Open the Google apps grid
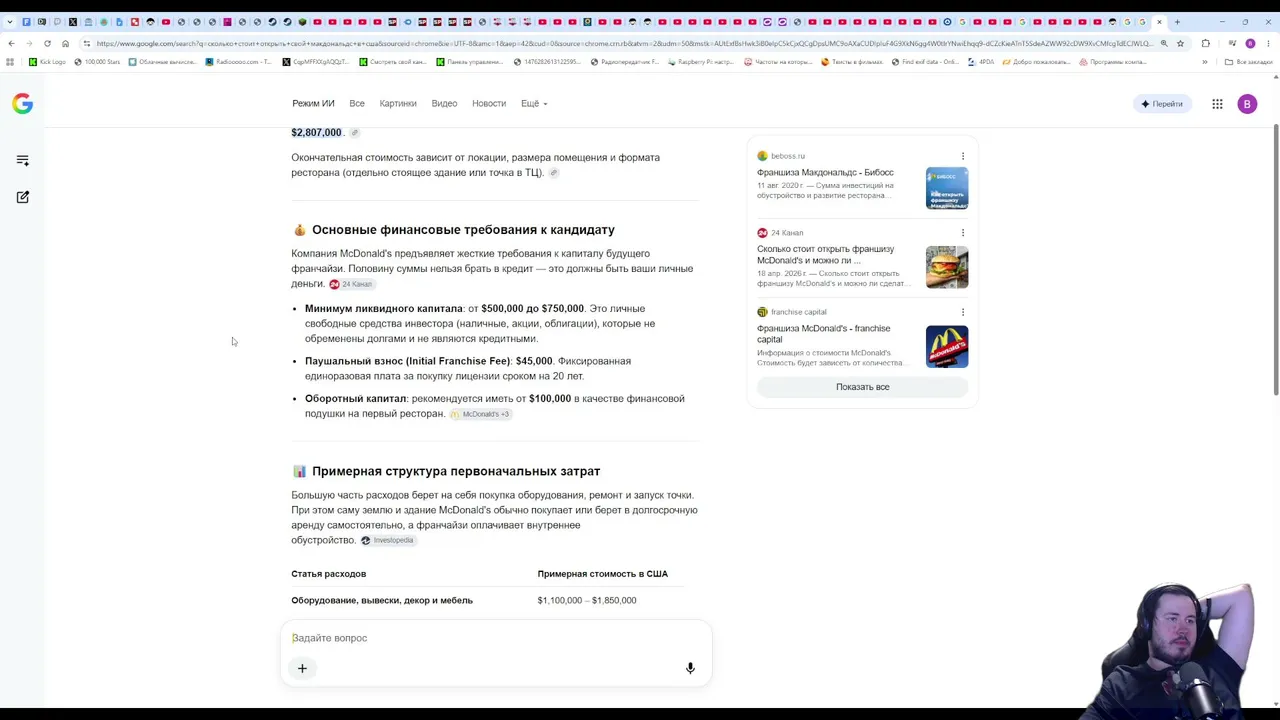Image resolution: width=1280 pixels, height=720 pixels. coord(1217,104)
